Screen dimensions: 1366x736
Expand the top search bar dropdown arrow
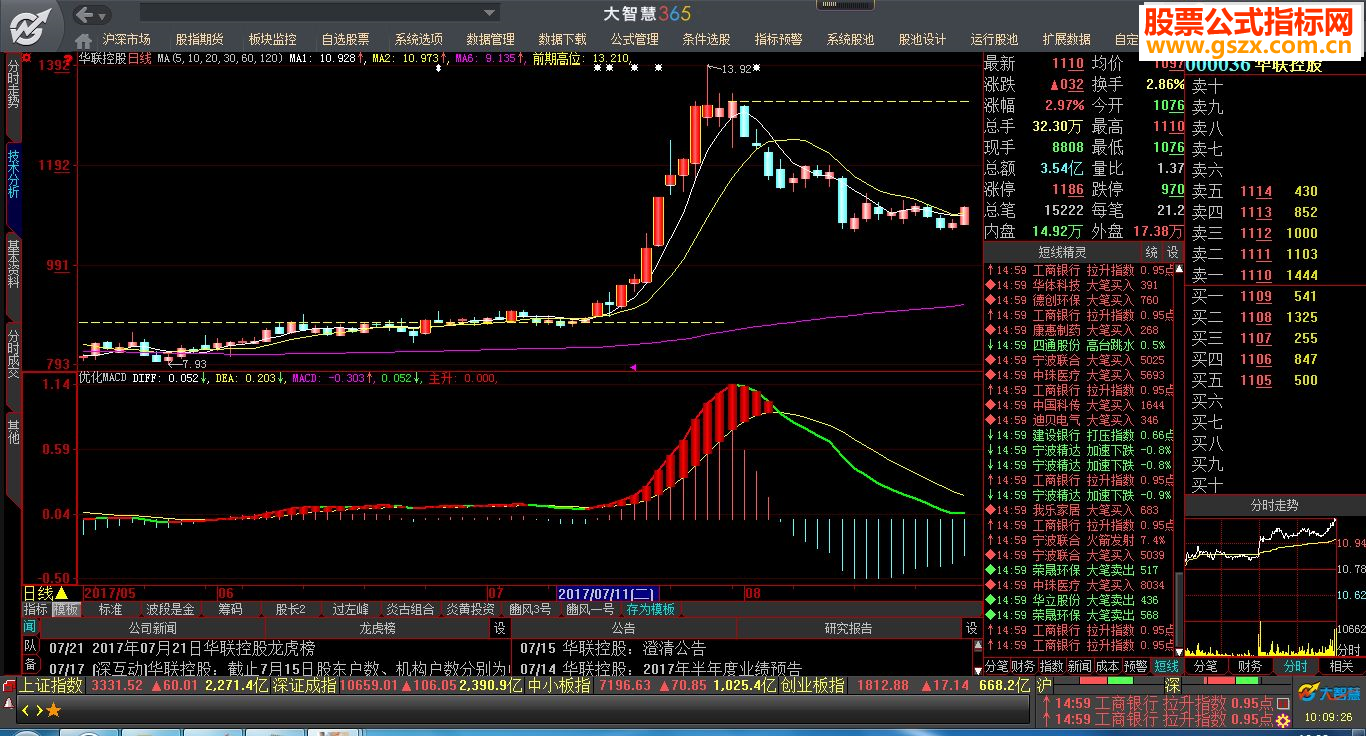click(x=490, y=14)
